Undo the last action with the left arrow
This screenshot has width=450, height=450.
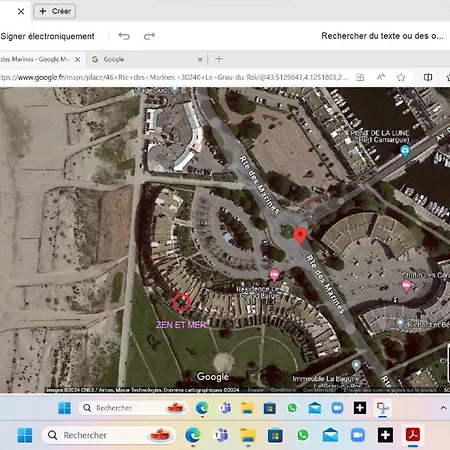click(124, 36)
